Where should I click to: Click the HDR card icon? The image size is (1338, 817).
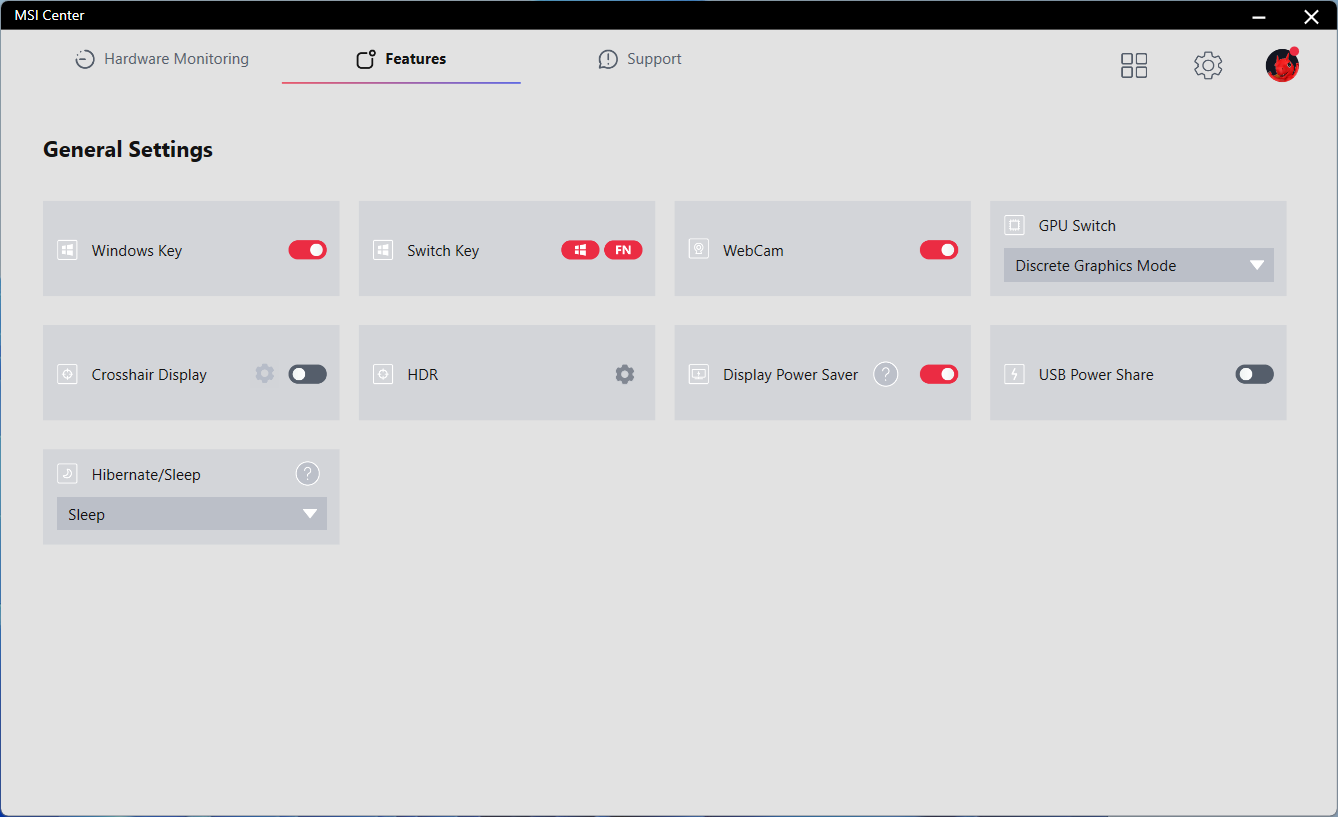(x=383, y=374)
